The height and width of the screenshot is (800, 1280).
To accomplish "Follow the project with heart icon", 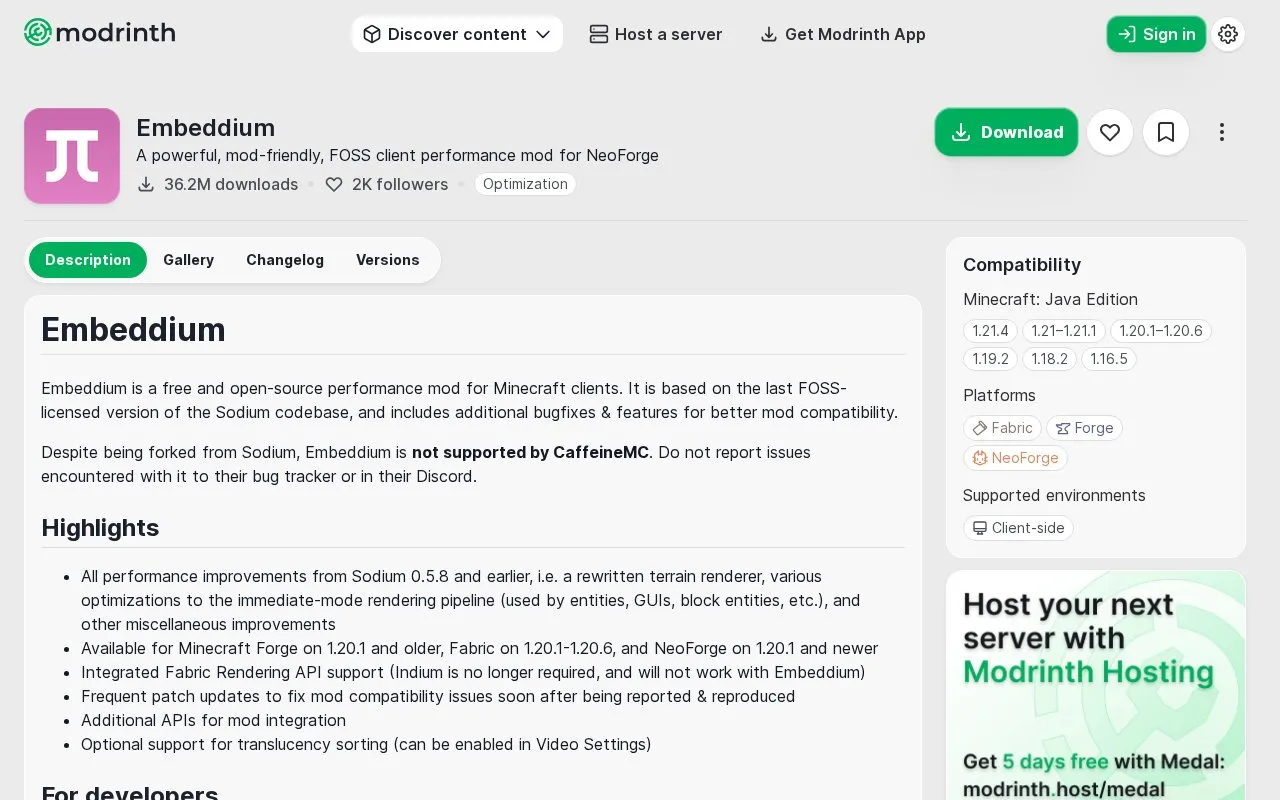I will pos(1110,132).
